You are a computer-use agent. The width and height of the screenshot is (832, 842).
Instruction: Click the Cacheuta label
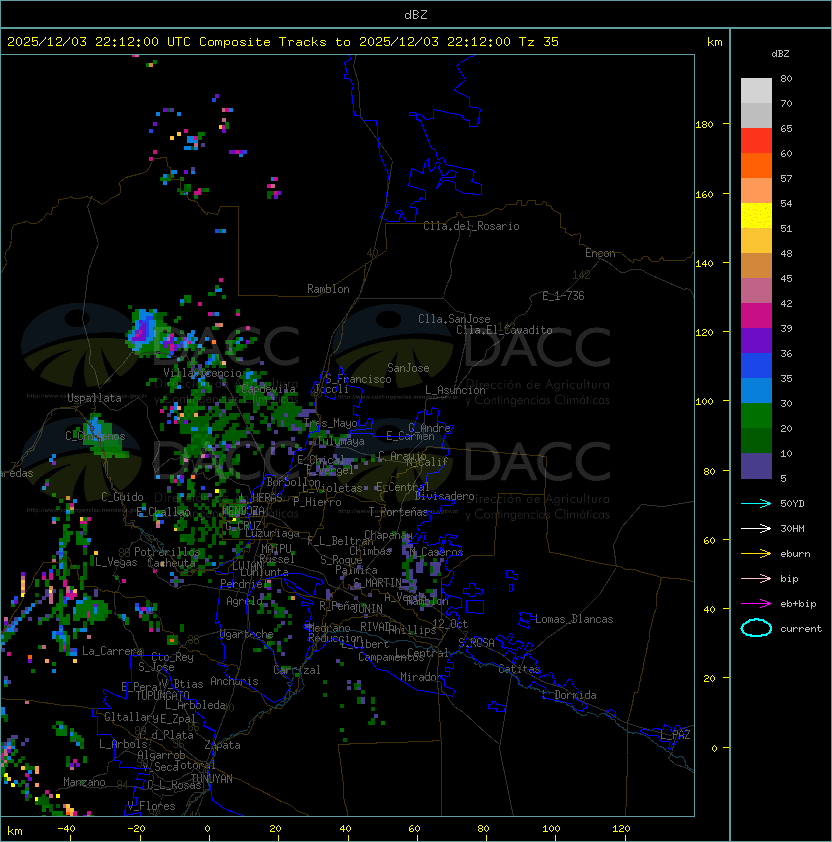coord(171,563)
